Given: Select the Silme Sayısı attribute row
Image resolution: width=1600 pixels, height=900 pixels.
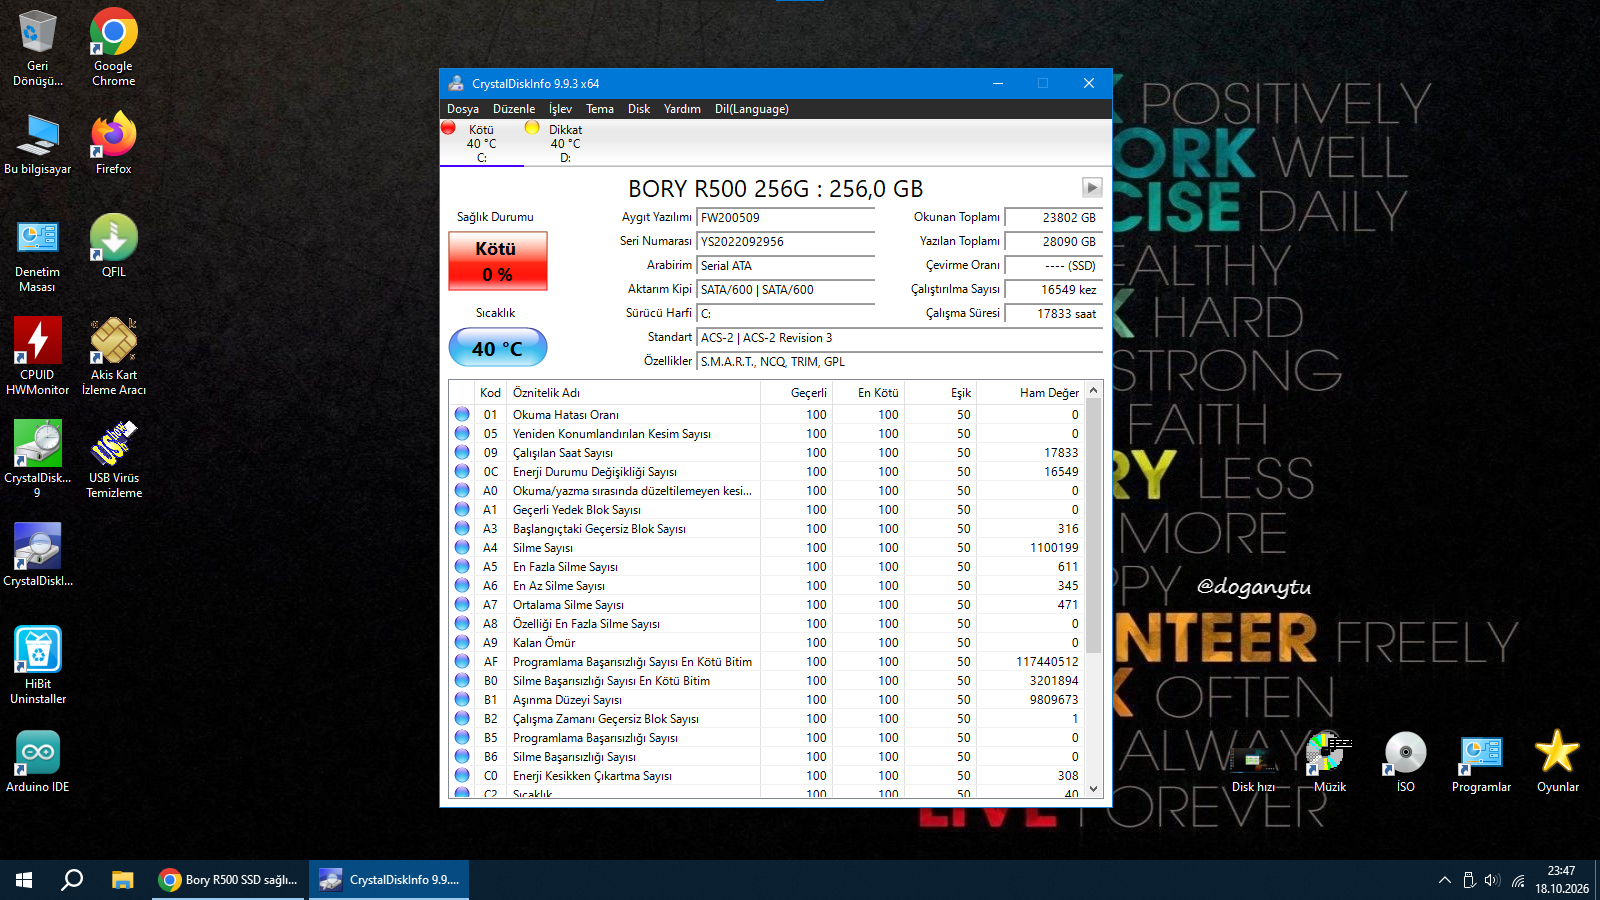Looking at the screenshot, I should click(x=767, y=548).
